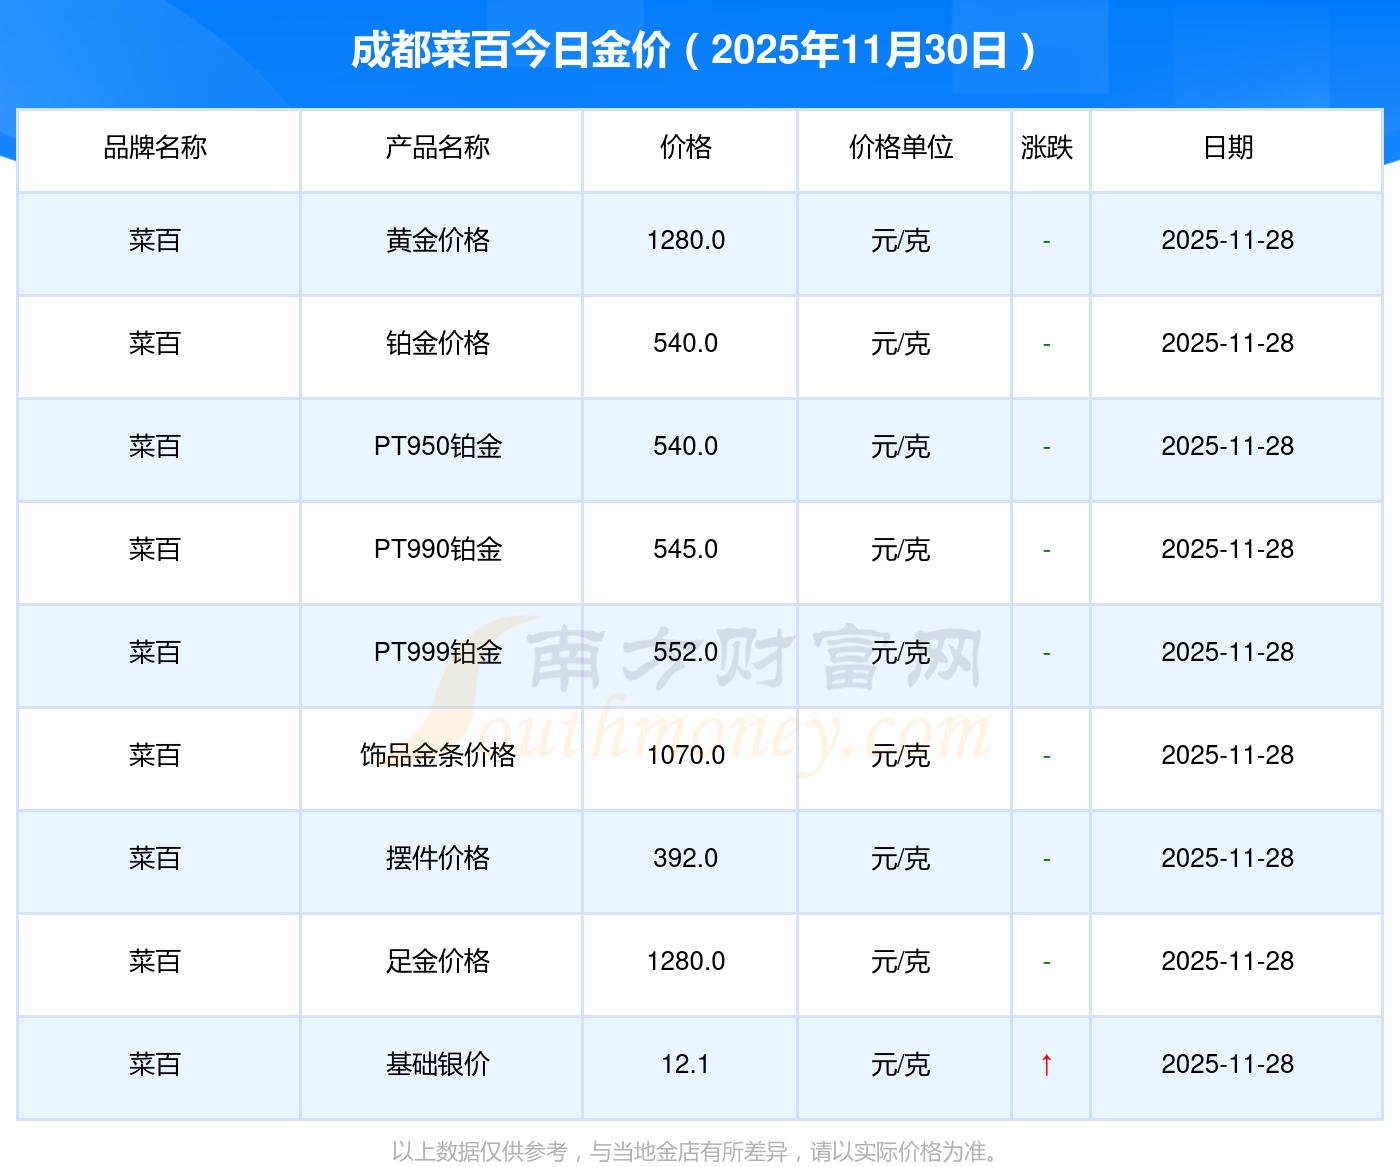The width and height of the screenshot is (1400, 1167).
Task: Click the 545.0 price value
Action: [x=686, y=550]
